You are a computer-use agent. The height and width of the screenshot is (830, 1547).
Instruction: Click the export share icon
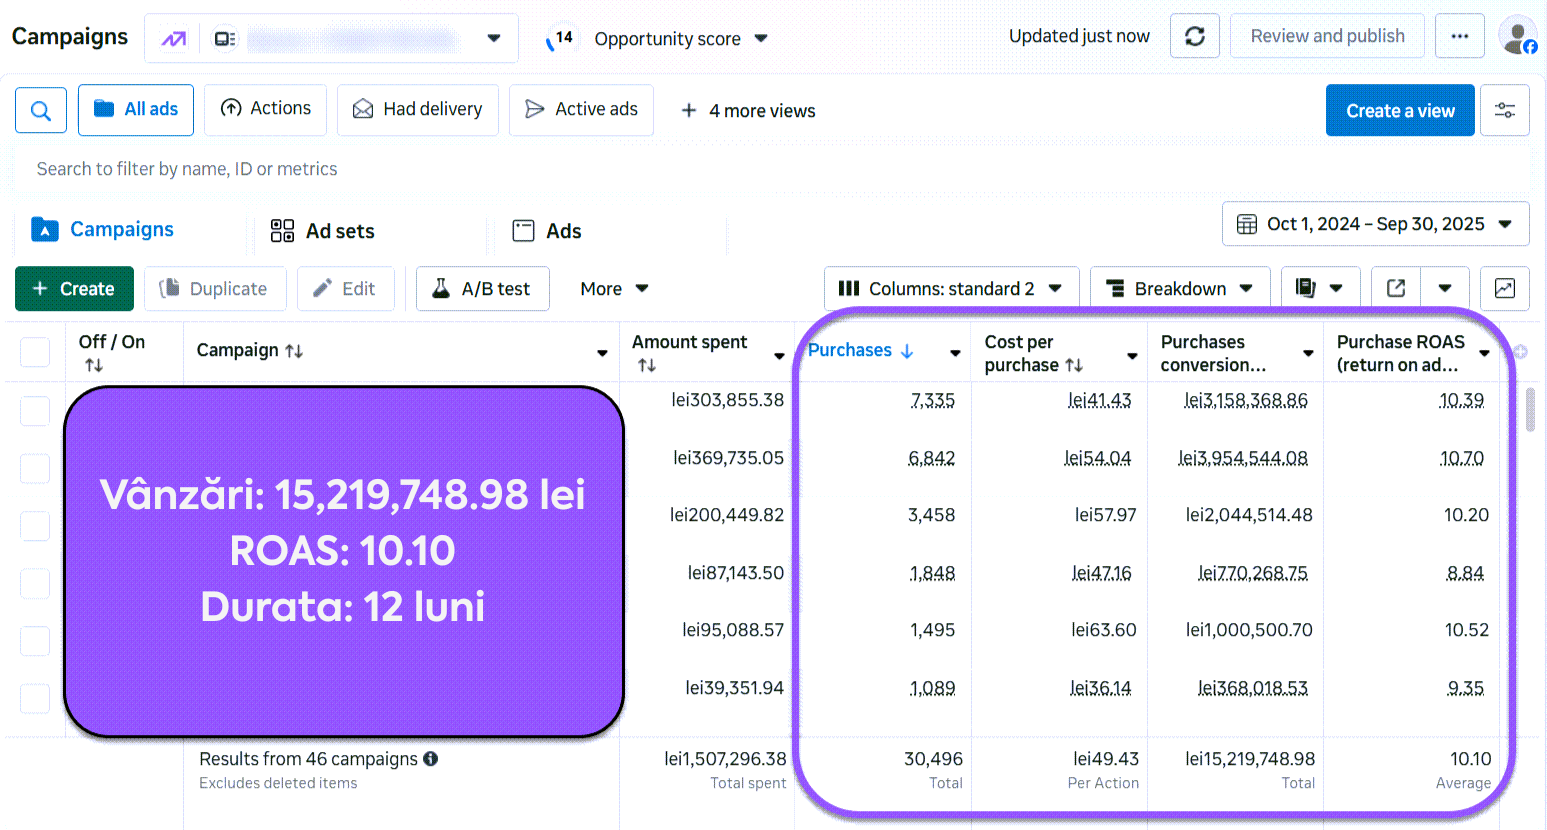[1396, 288]
